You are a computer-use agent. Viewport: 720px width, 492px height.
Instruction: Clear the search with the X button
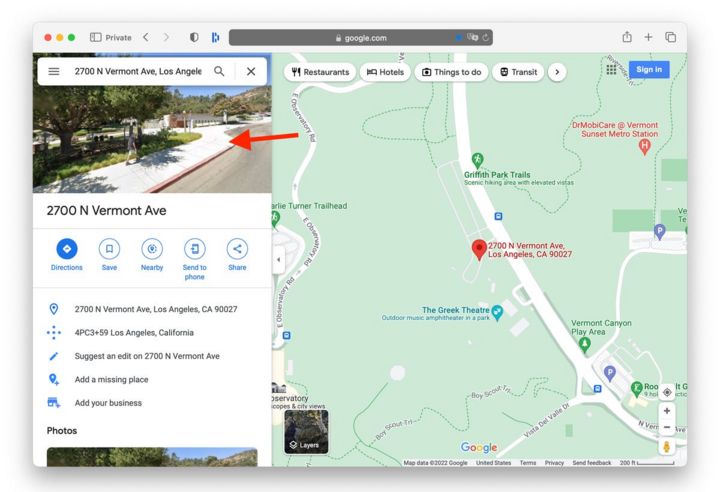[251, 71]
